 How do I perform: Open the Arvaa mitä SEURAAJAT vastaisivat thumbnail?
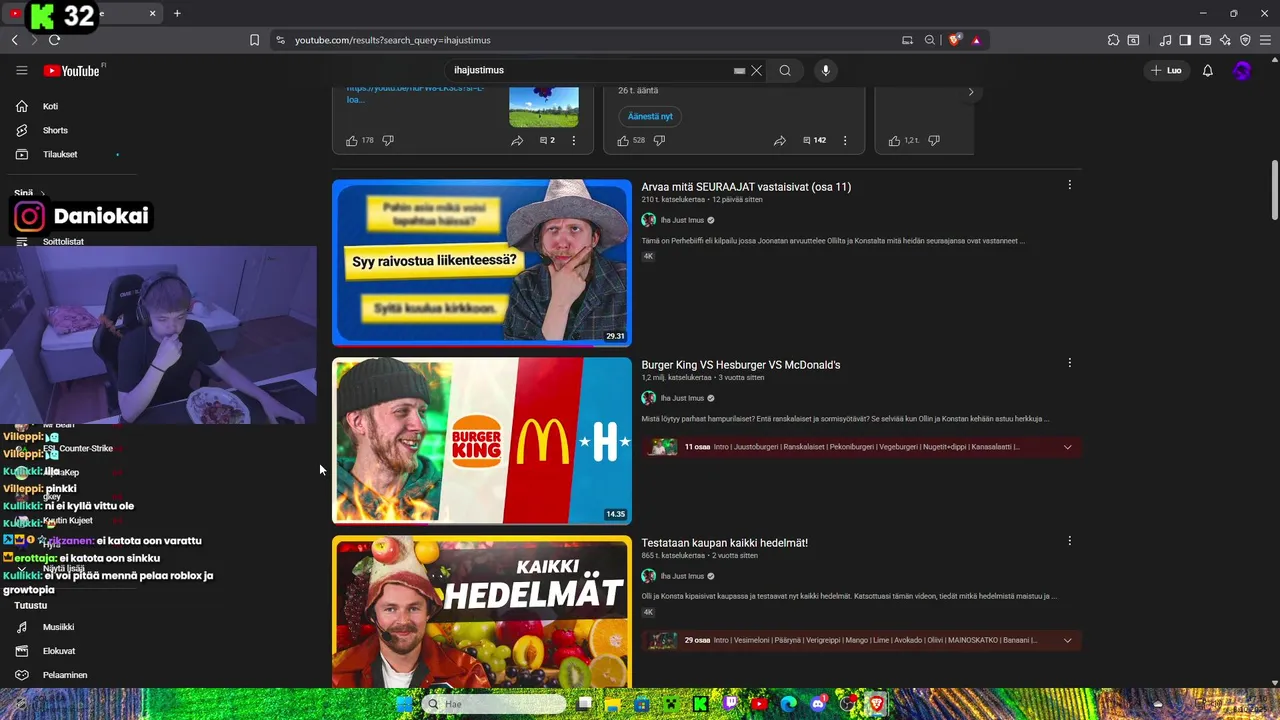[x=482, y=263]
